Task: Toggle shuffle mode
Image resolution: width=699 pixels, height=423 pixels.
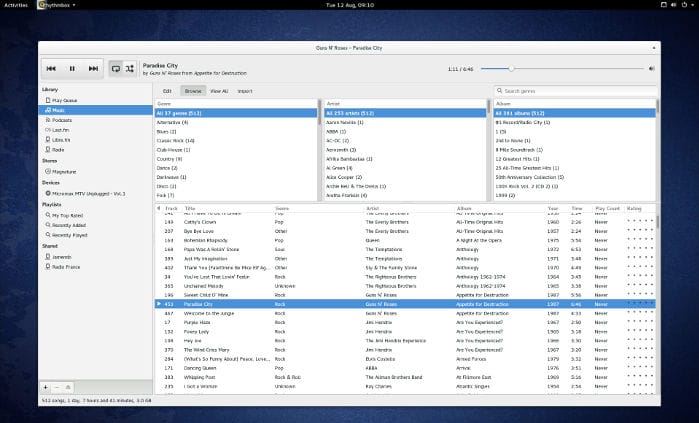Action: pos(130,69)
